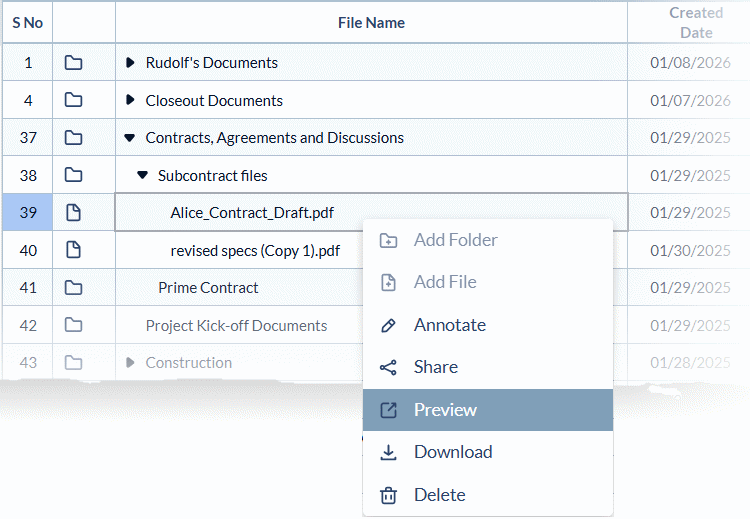Image resolution: width=750 pixels, height=519 pixels.
Task: Click the Share icon in context menu
Action: click(x=389, y=367)
